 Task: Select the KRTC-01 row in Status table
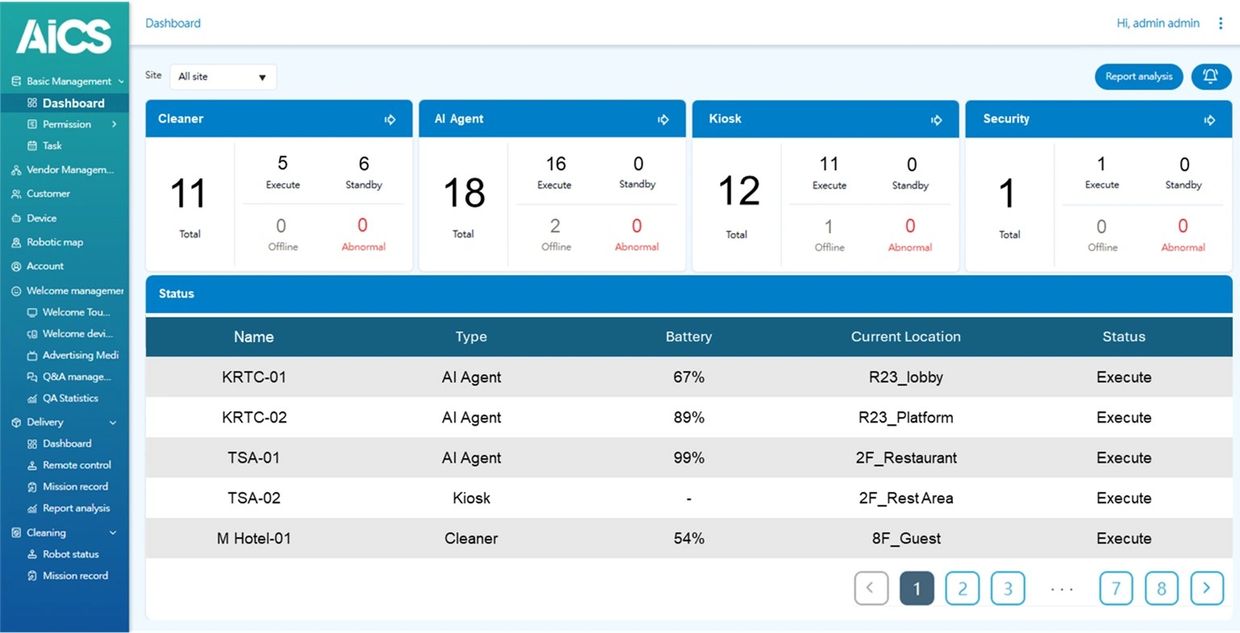[x=688, y=377]
